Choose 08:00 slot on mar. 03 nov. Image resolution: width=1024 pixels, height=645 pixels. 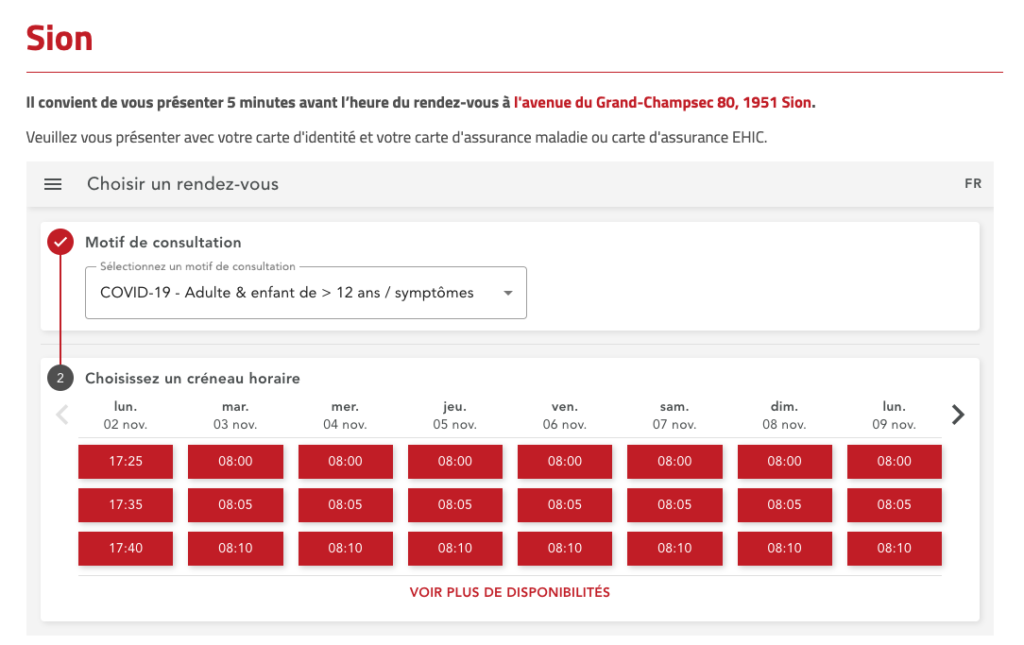(x=235, y=462)
